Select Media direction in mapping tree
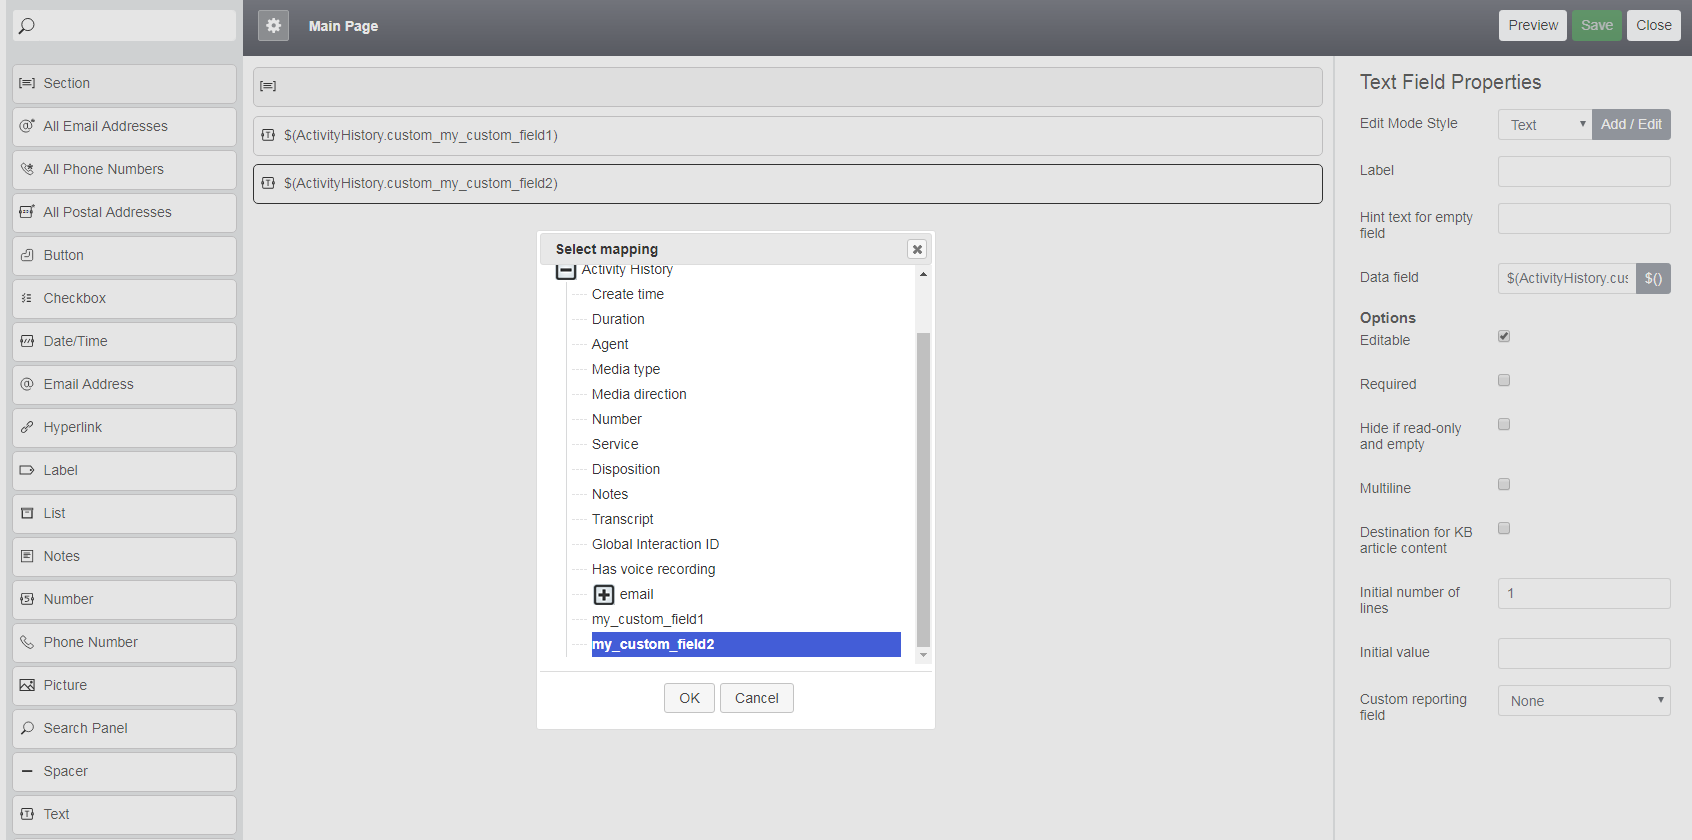 click(x=639, y=394)
